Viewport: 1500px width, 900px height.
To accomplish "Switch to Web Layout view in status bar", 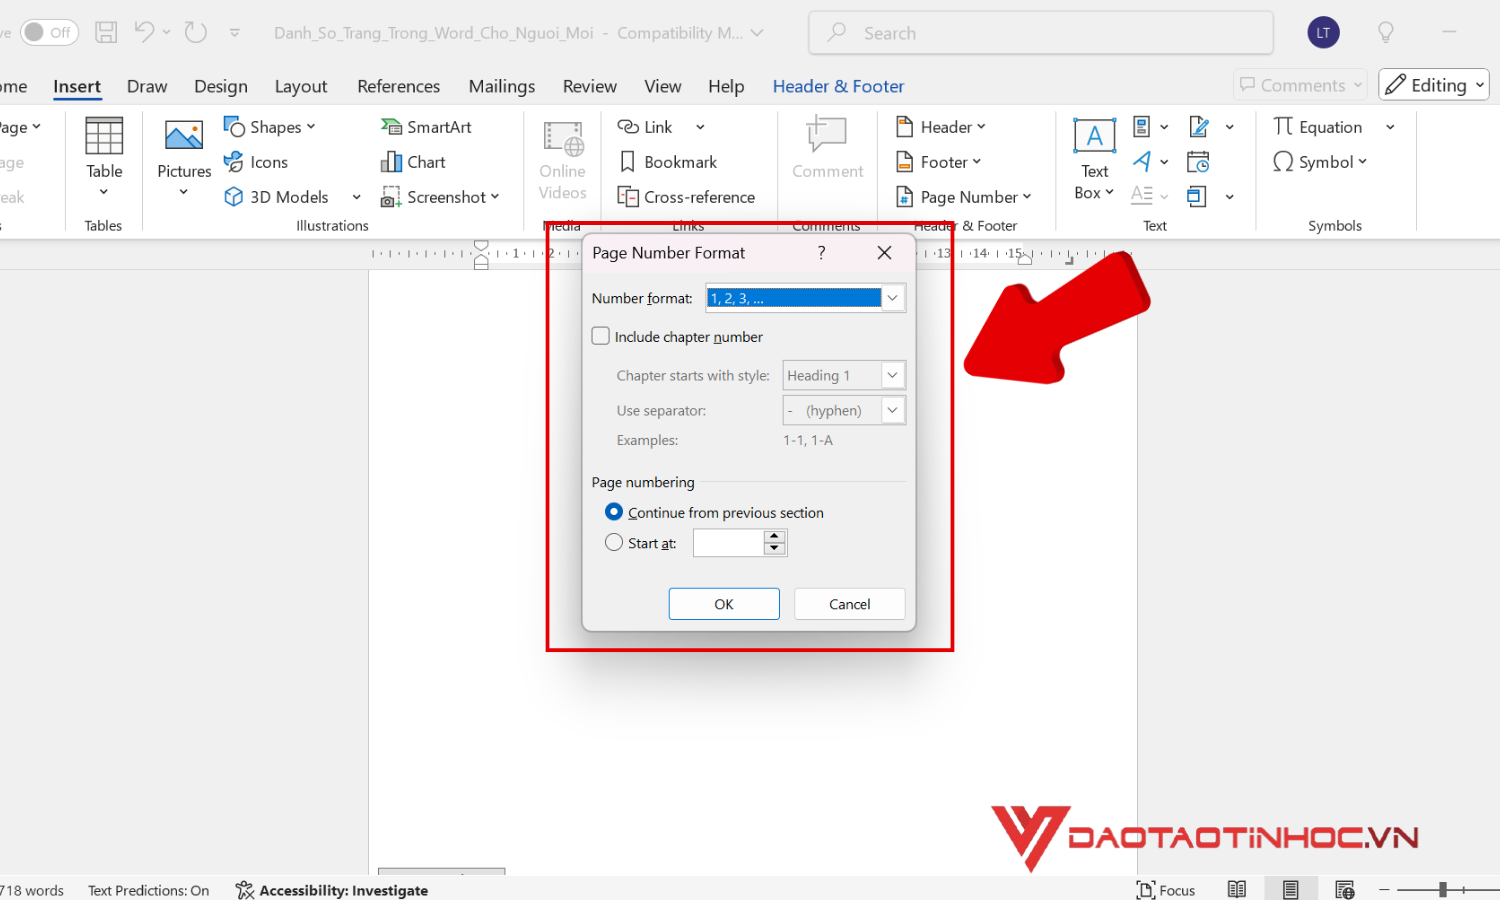I will (1345, 890).
